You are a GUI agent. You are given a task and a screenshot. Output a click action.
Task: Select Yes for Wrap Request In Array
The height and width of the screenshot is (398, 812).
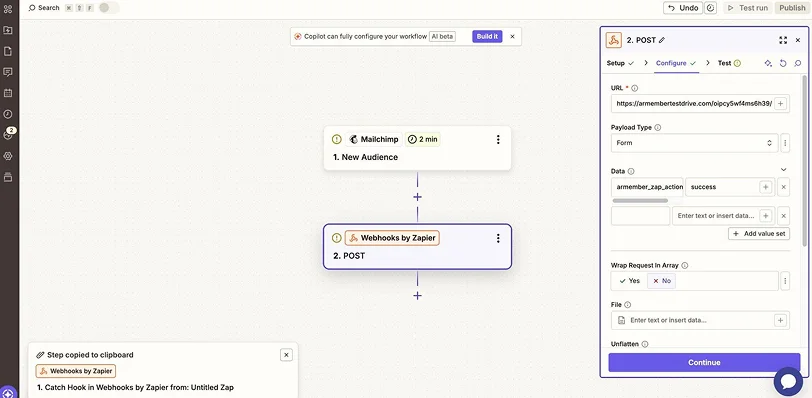click(x=629, y=281)
